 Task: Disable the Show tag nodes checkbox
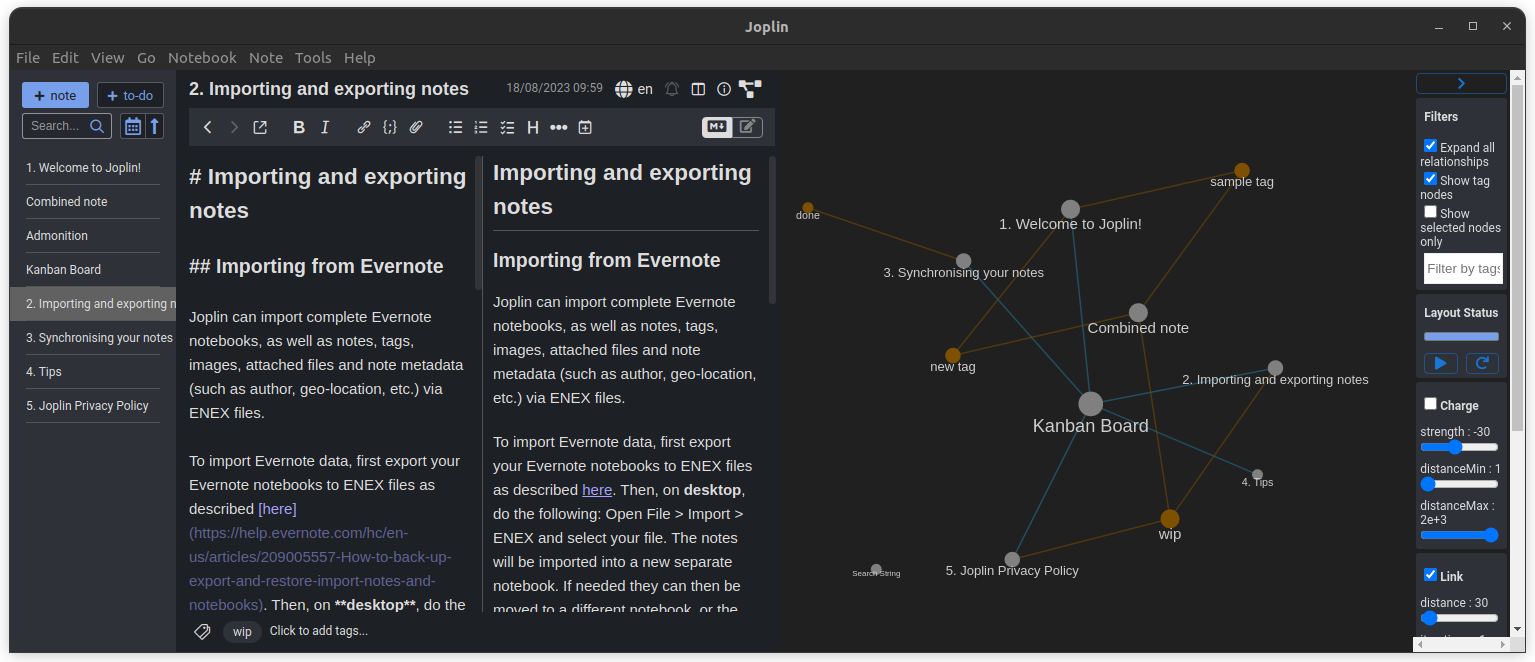pyautogui.click(x=1430, y=179)
